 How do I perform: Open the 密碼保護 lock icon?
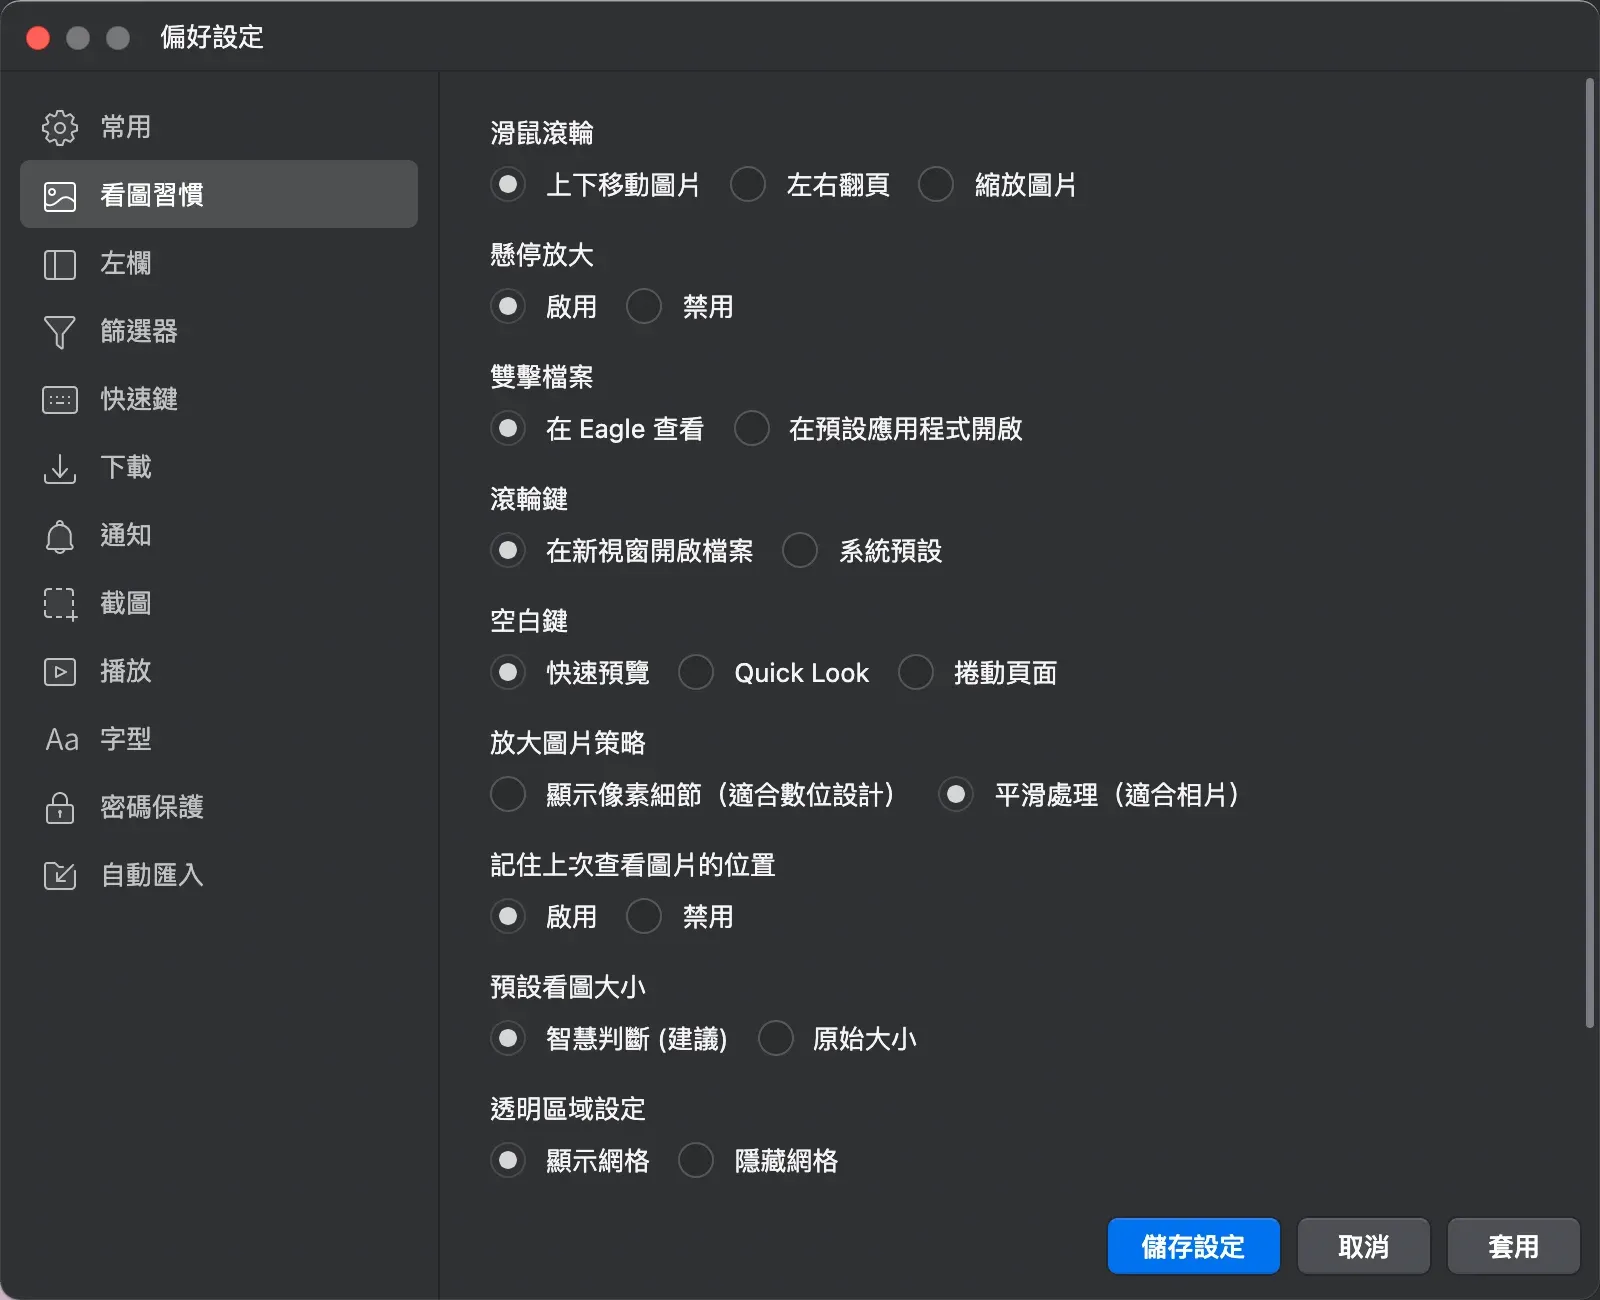click(60, 807)
